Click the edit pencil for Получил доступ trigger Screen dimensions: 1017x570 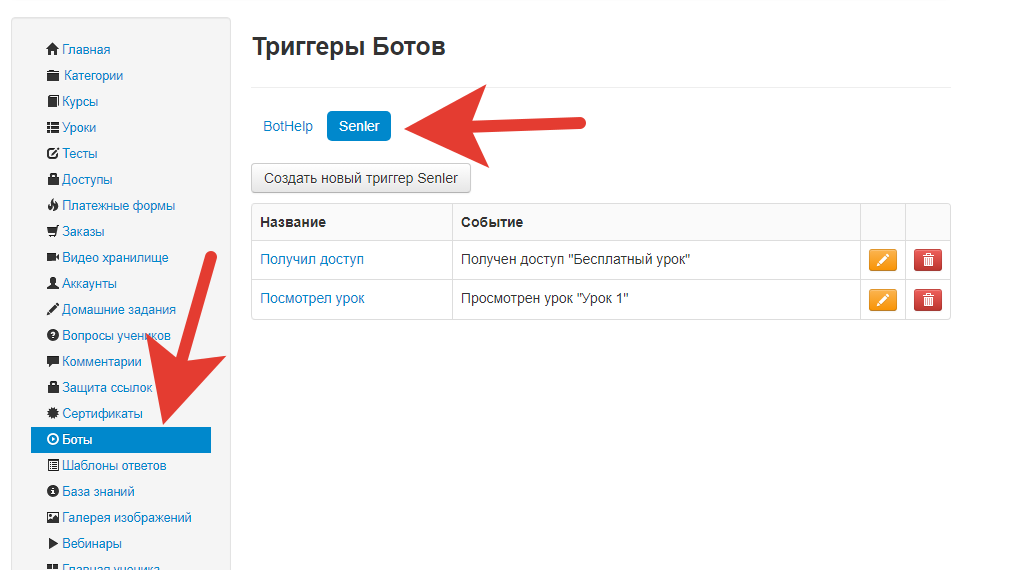pos(882,260)
